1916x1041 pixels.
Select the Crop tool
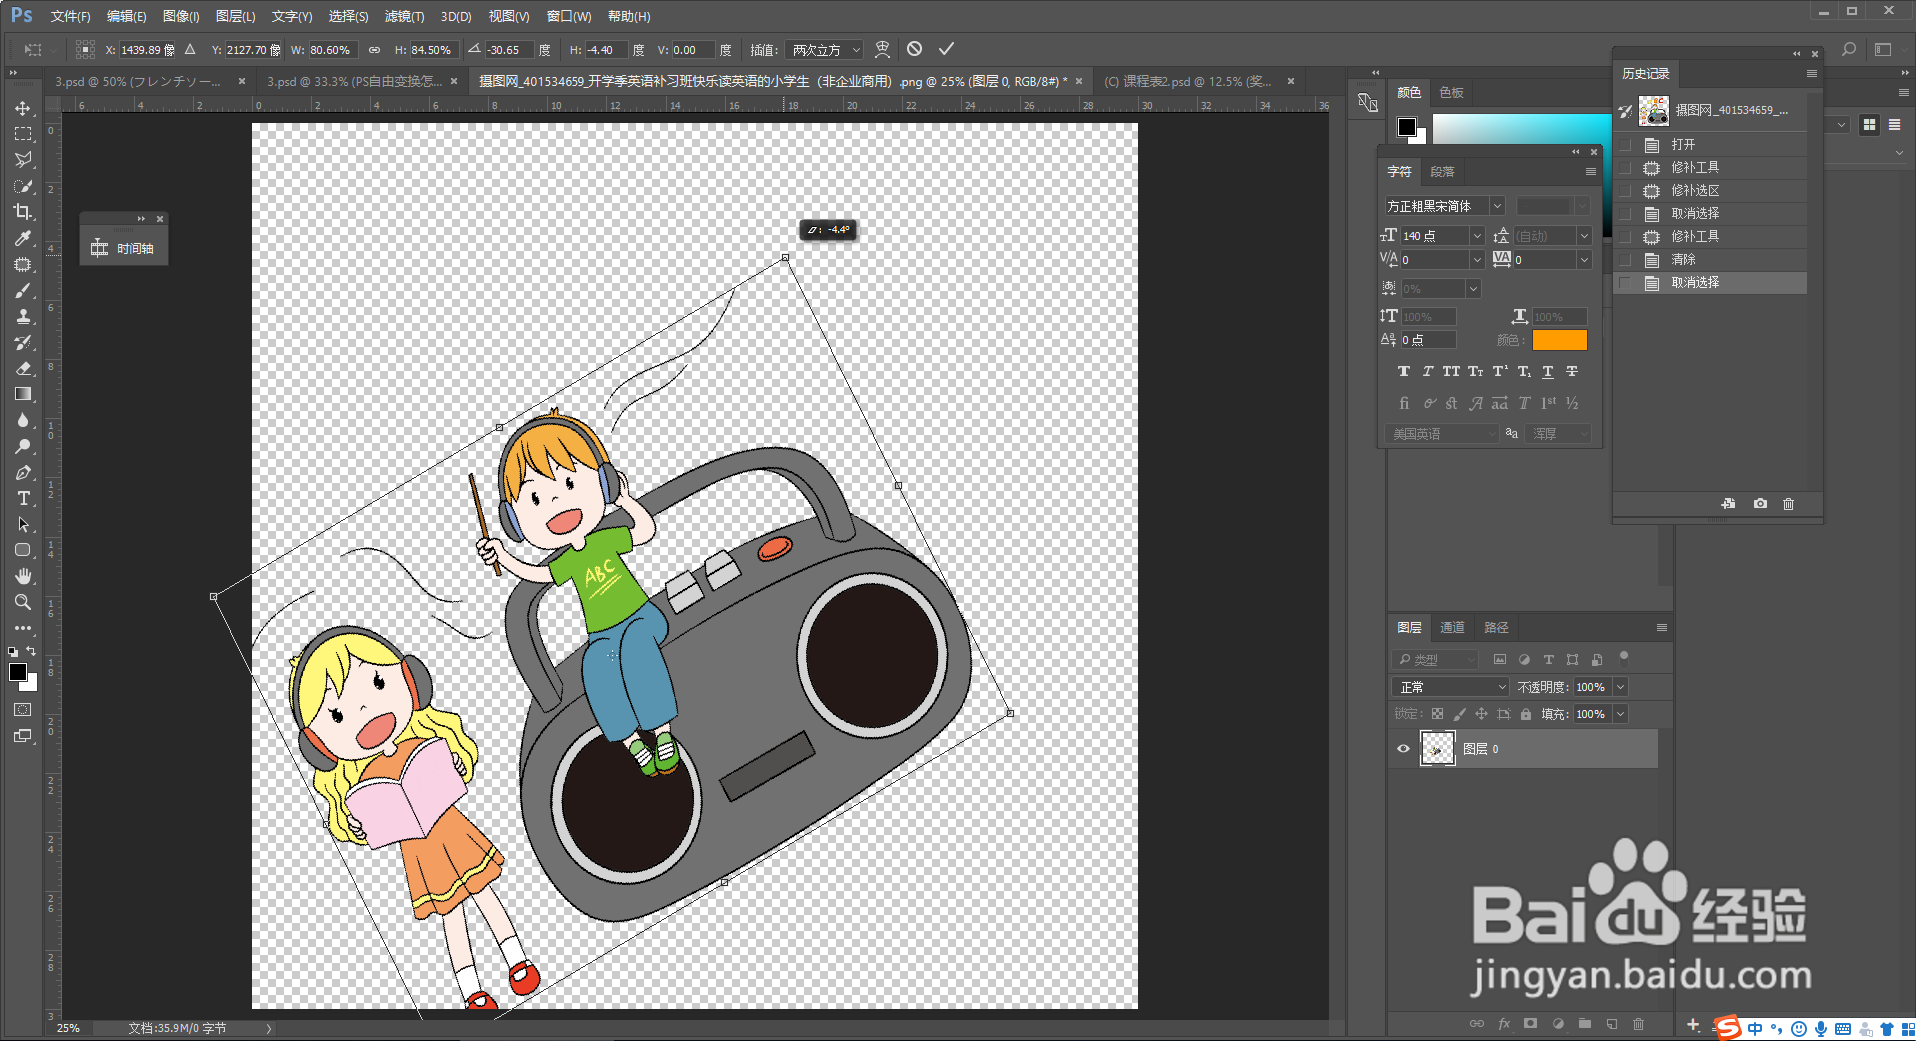coord(22,212)
